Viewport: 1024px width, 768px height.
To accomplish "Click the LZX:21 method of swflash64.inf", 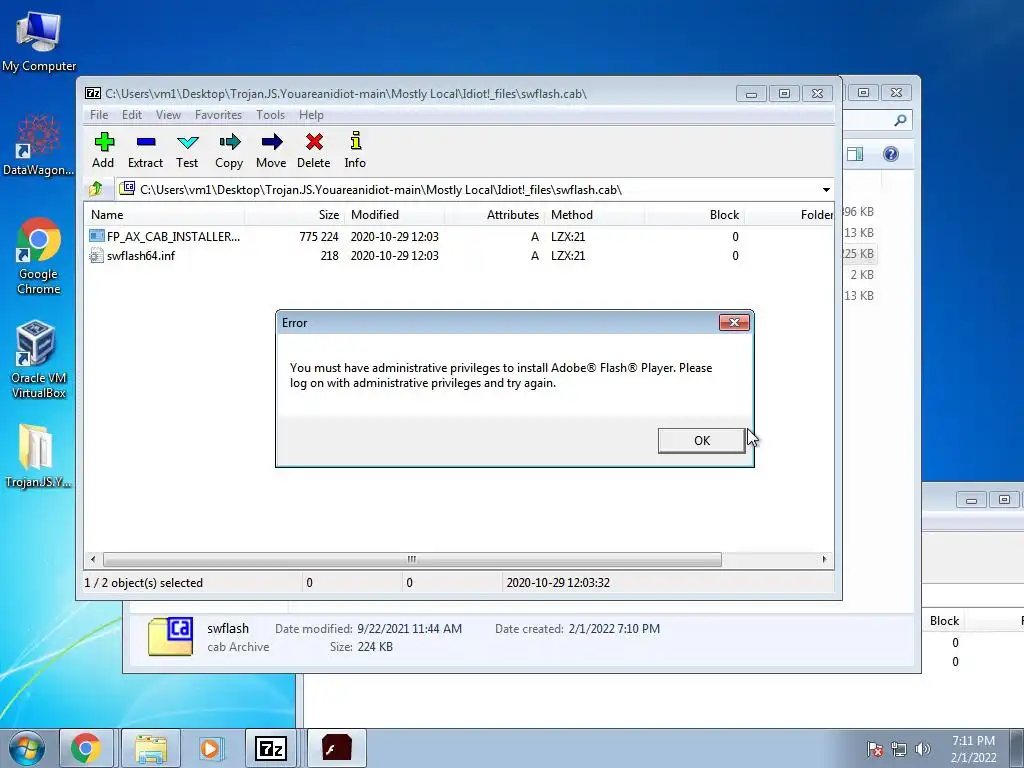I will tap(568, 255).
